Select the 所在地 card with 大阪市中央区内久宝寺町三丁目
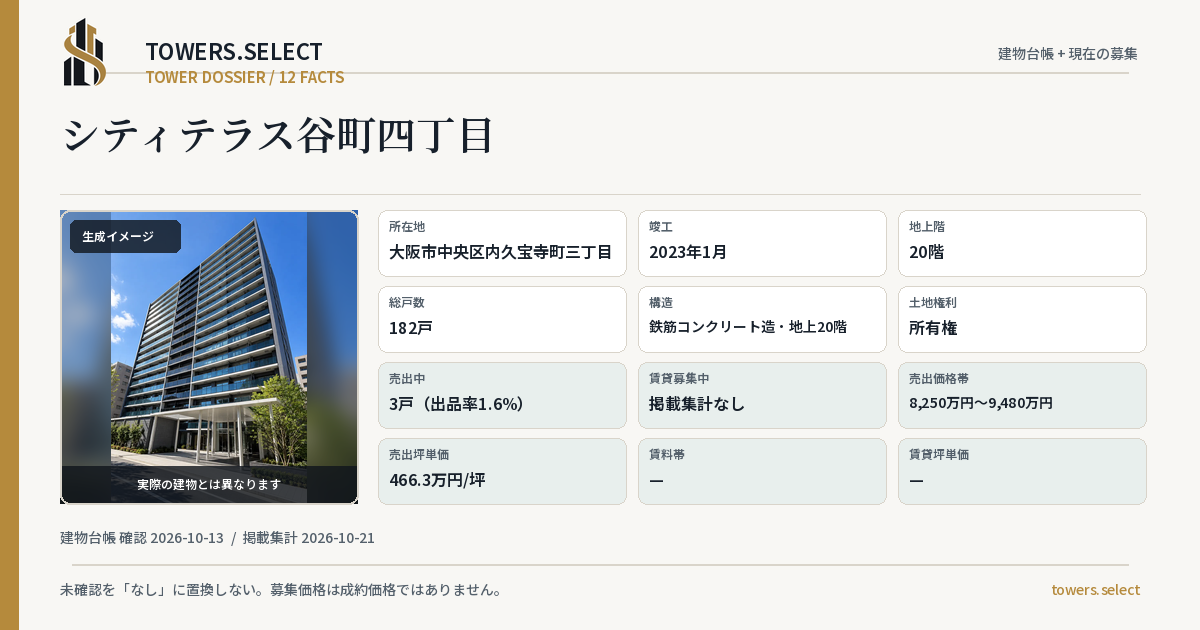This screenshot has height=630, width=1200. tap(502, 243)
